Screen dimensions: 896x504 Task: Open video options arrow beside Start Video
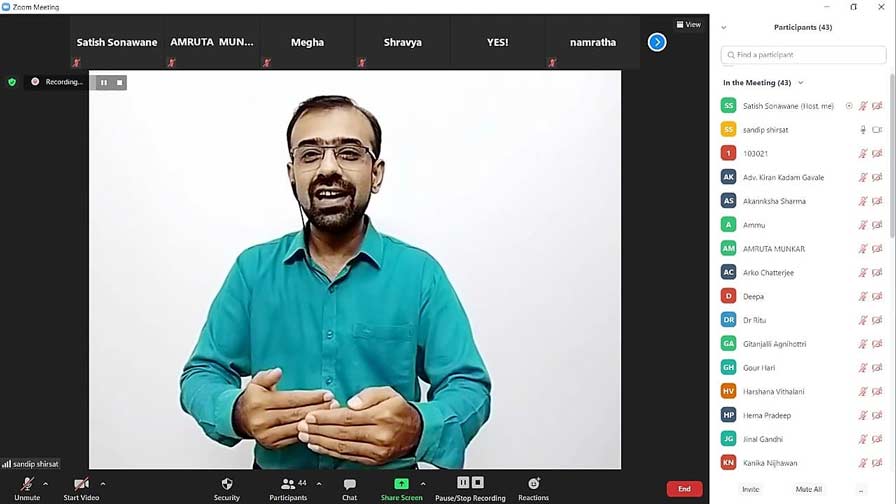(x=103, y=484)
